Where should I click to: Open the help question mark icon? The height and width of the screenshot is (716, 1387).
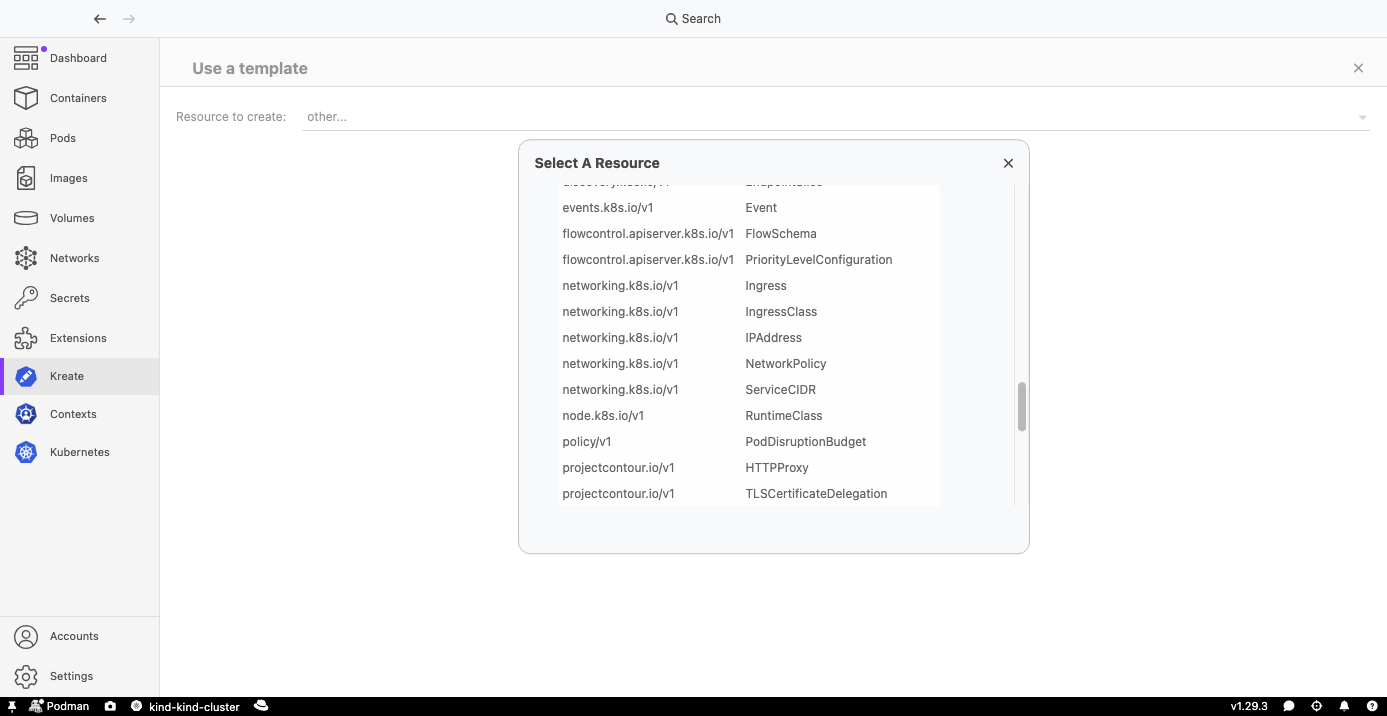[1371, 706]
